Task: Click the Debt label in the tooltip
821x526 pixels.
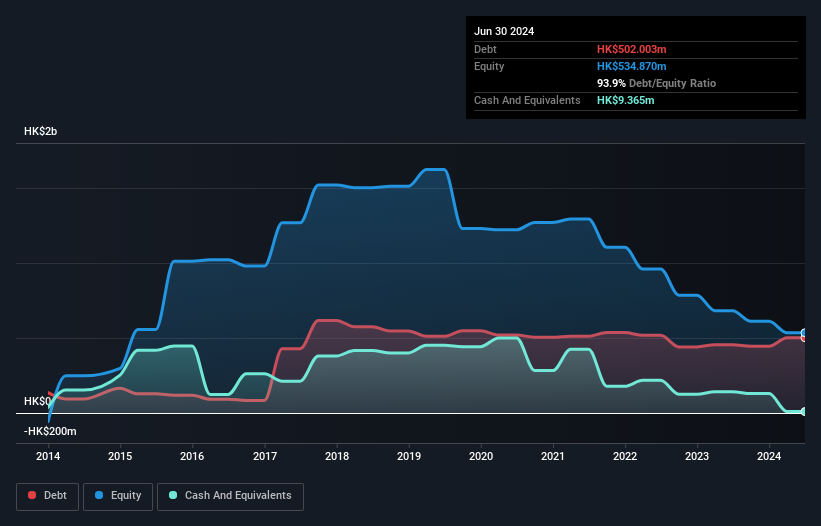Action: coord(485,49)
